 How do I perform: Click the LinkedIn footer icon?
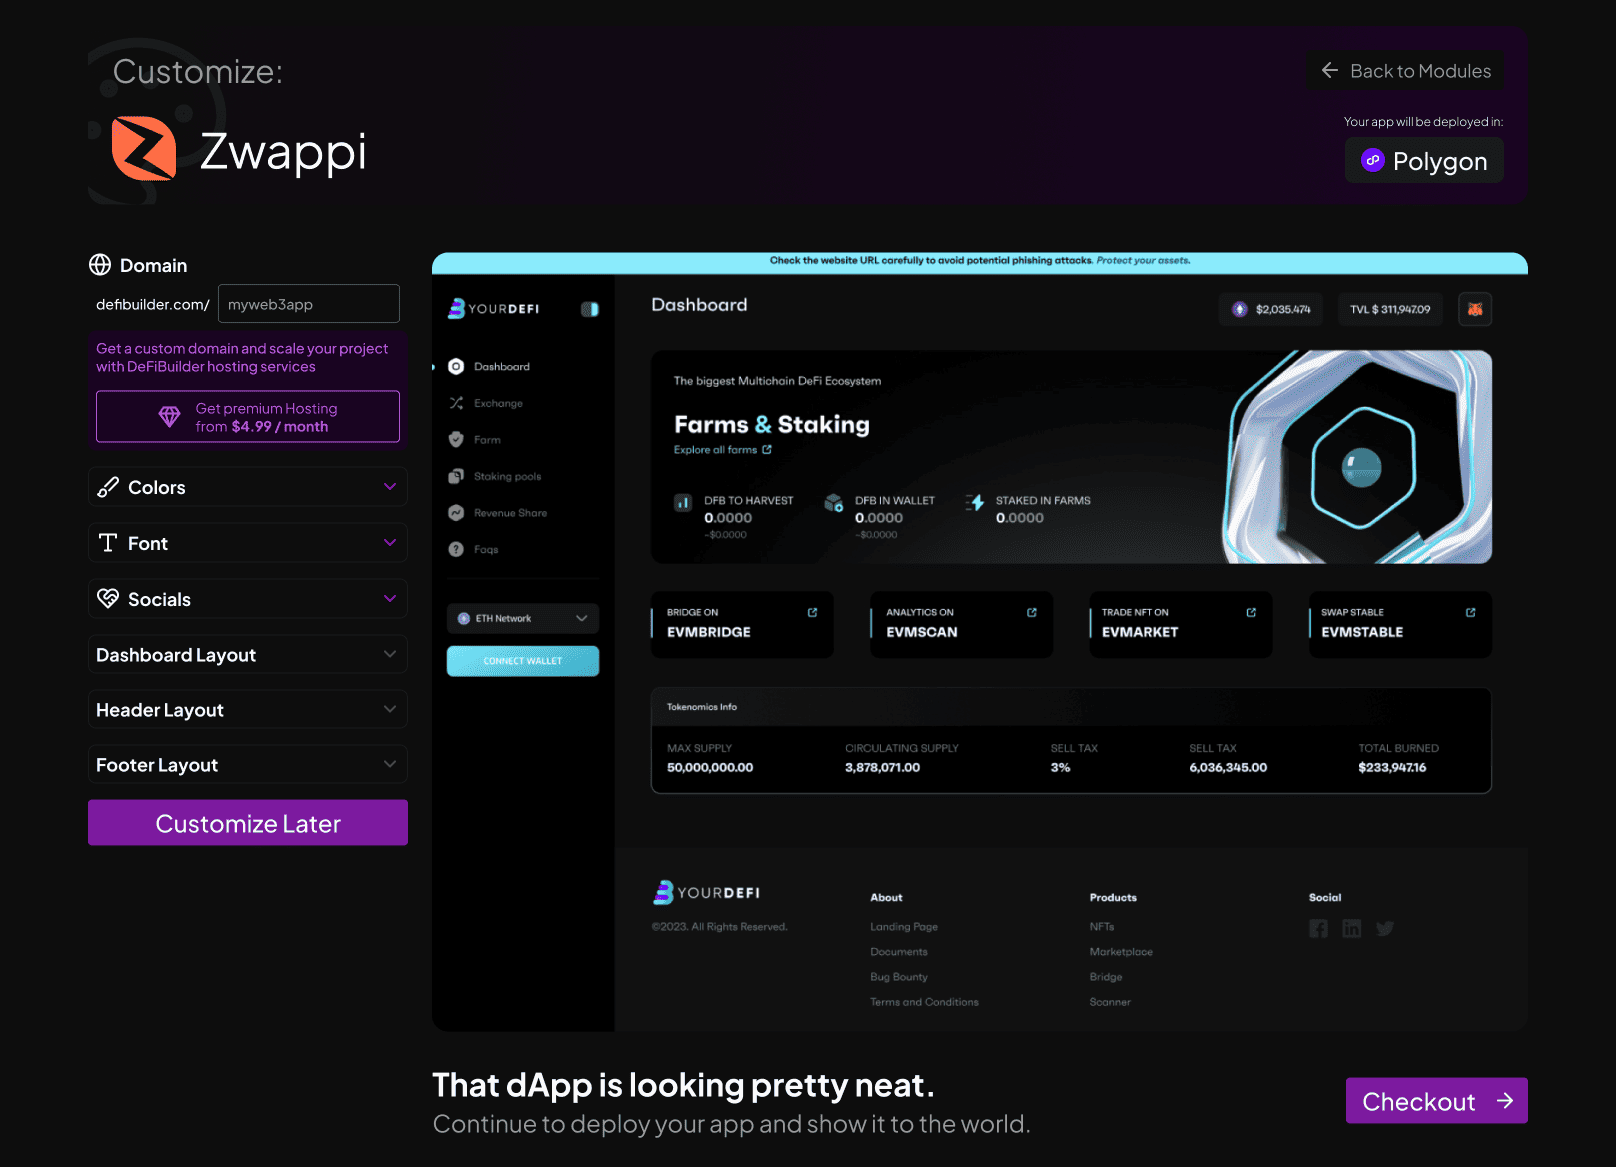1352,928
